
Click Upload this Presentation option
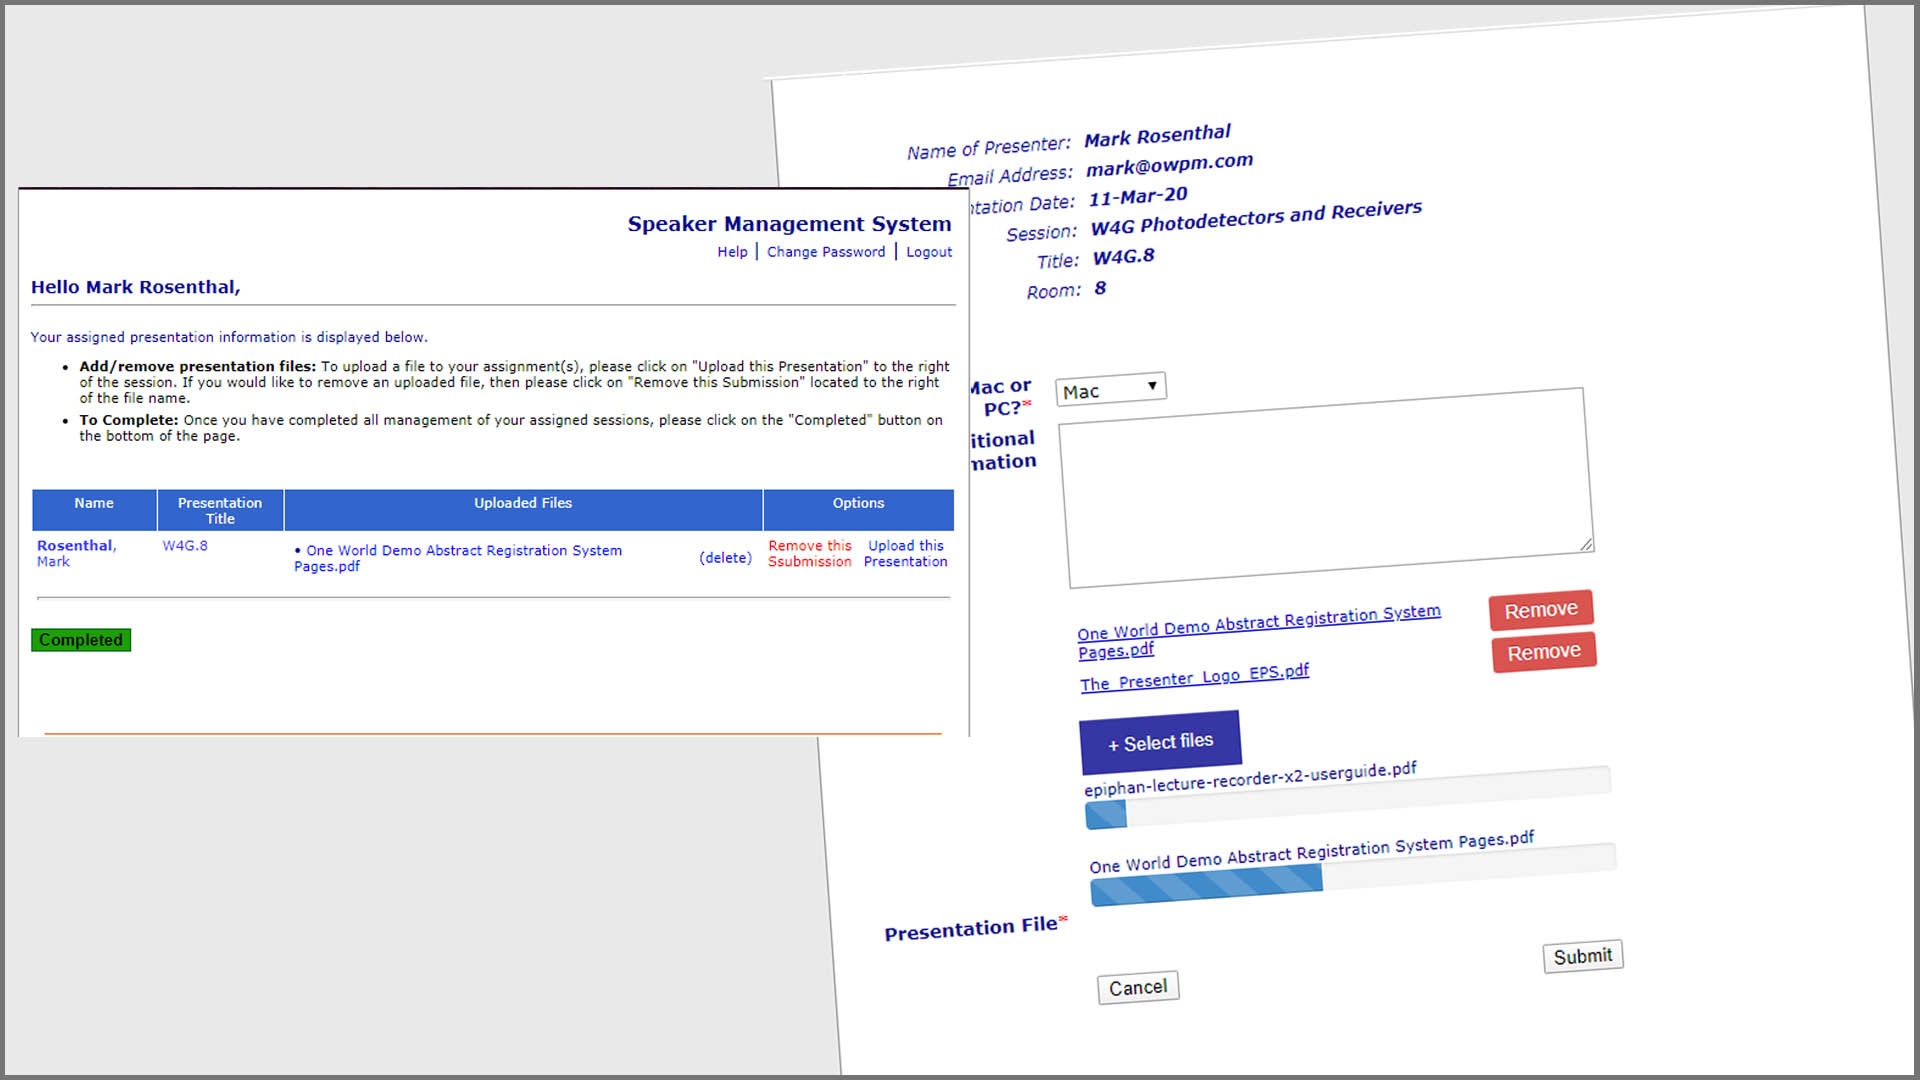tap(905, 553)
